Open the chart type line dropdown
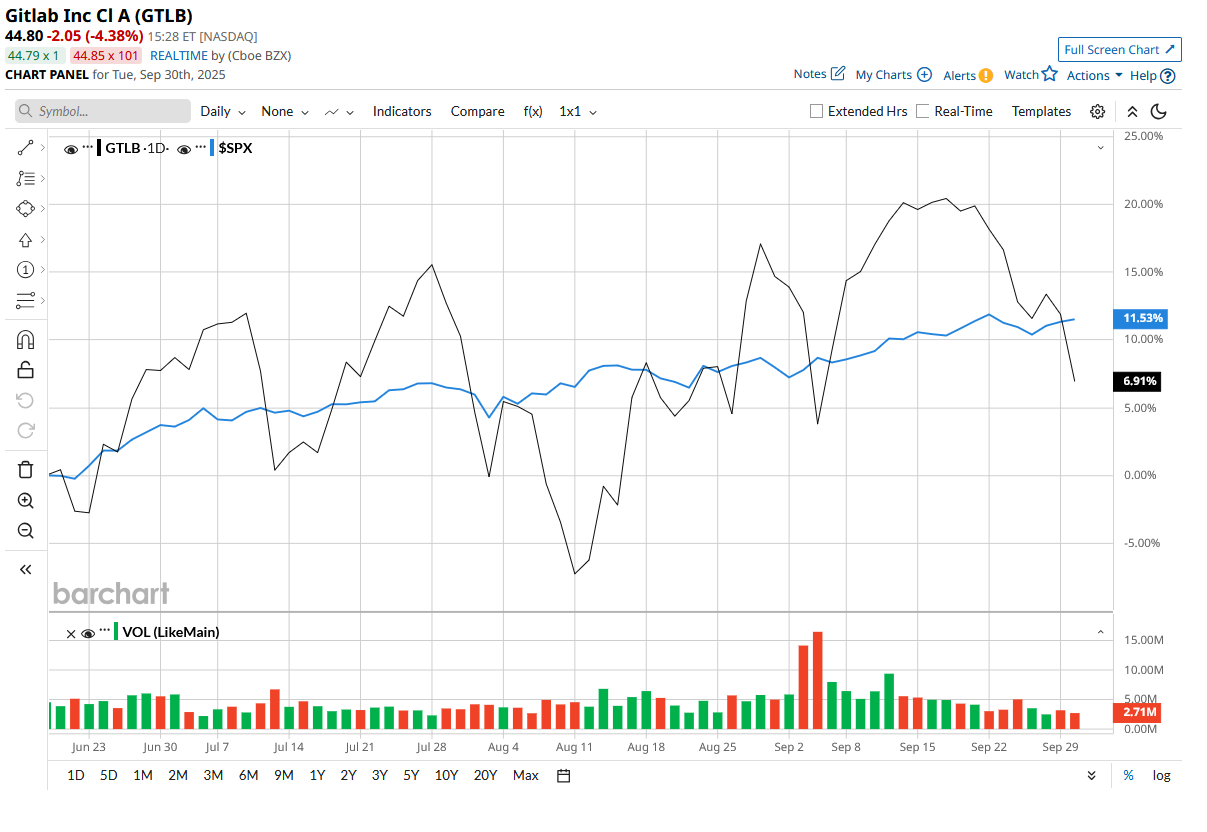Viewport: 1207px width, 832px height. [x=340, y=111]
